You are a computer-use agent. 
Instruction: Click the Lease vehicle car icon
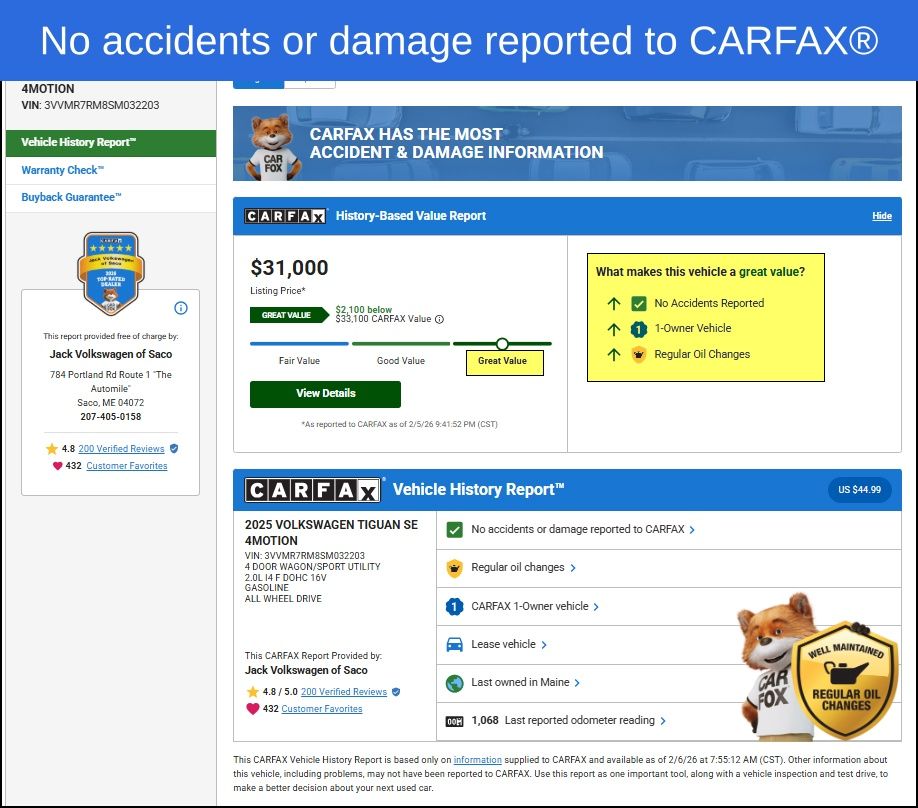(454, 645)
